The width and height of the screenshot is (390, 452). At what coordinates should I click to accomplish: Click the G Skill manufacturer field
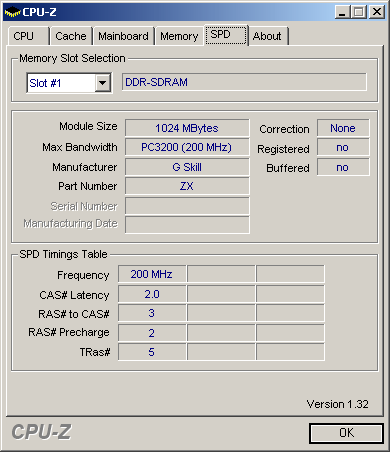coord(187,167)
